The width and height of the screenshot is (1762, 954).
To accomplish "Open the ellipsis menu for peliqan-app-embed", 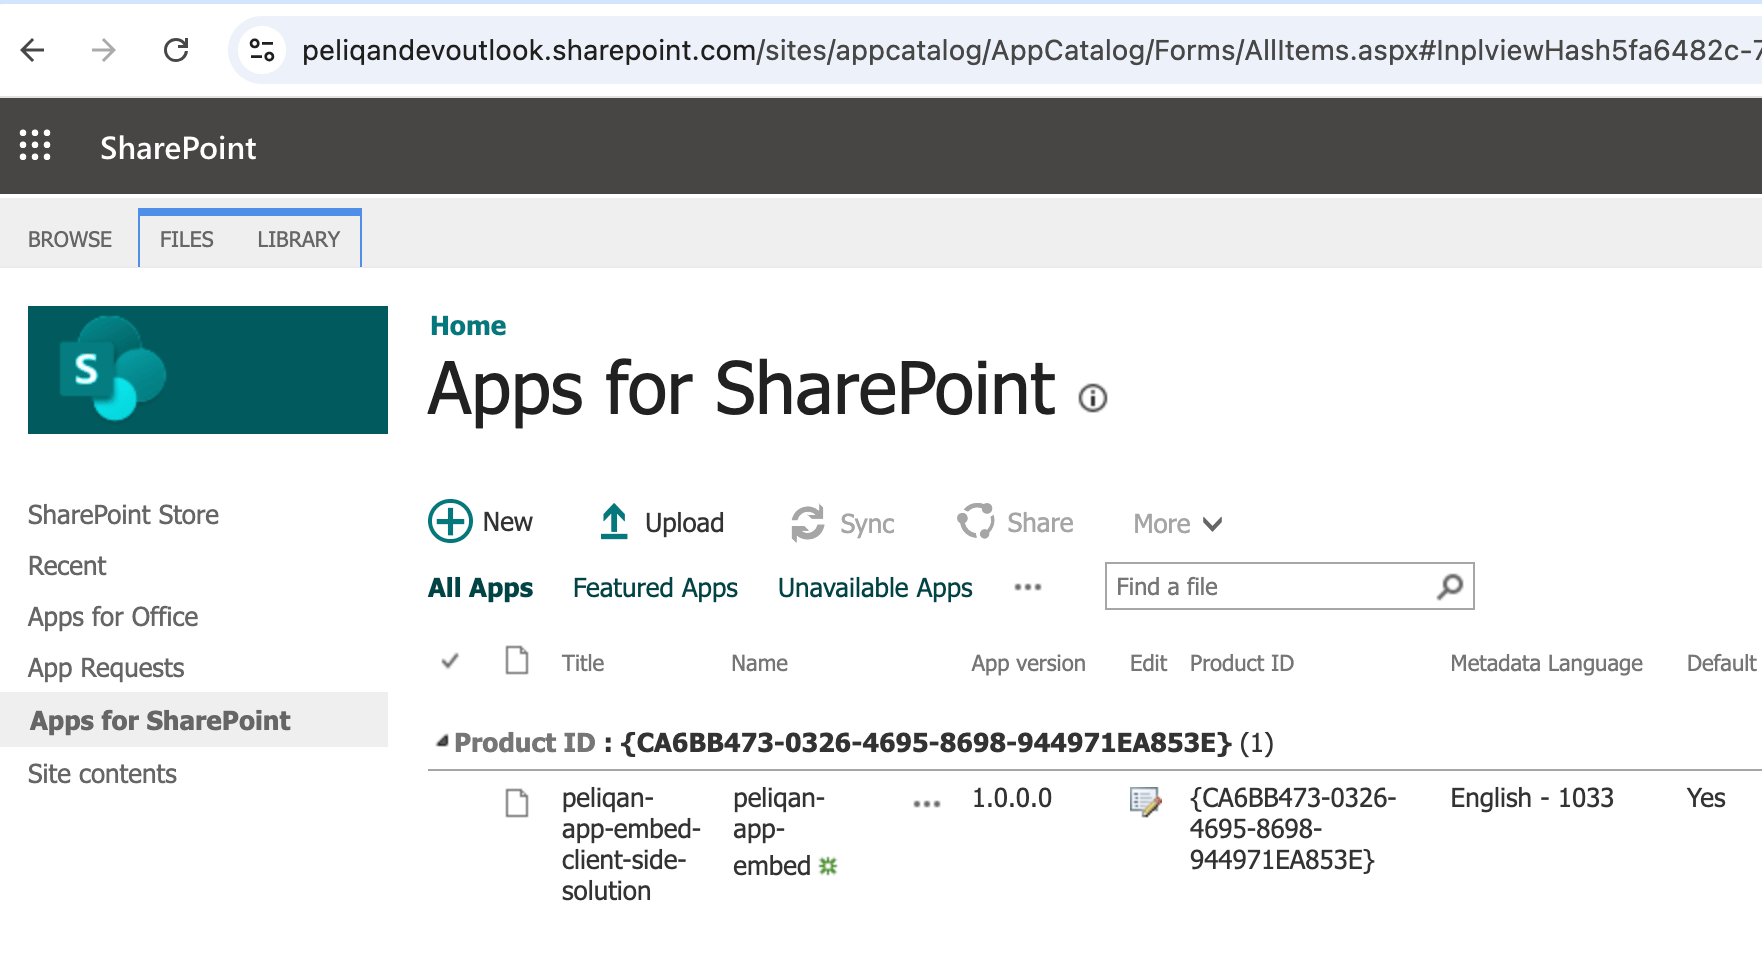I will coord(927,803).
